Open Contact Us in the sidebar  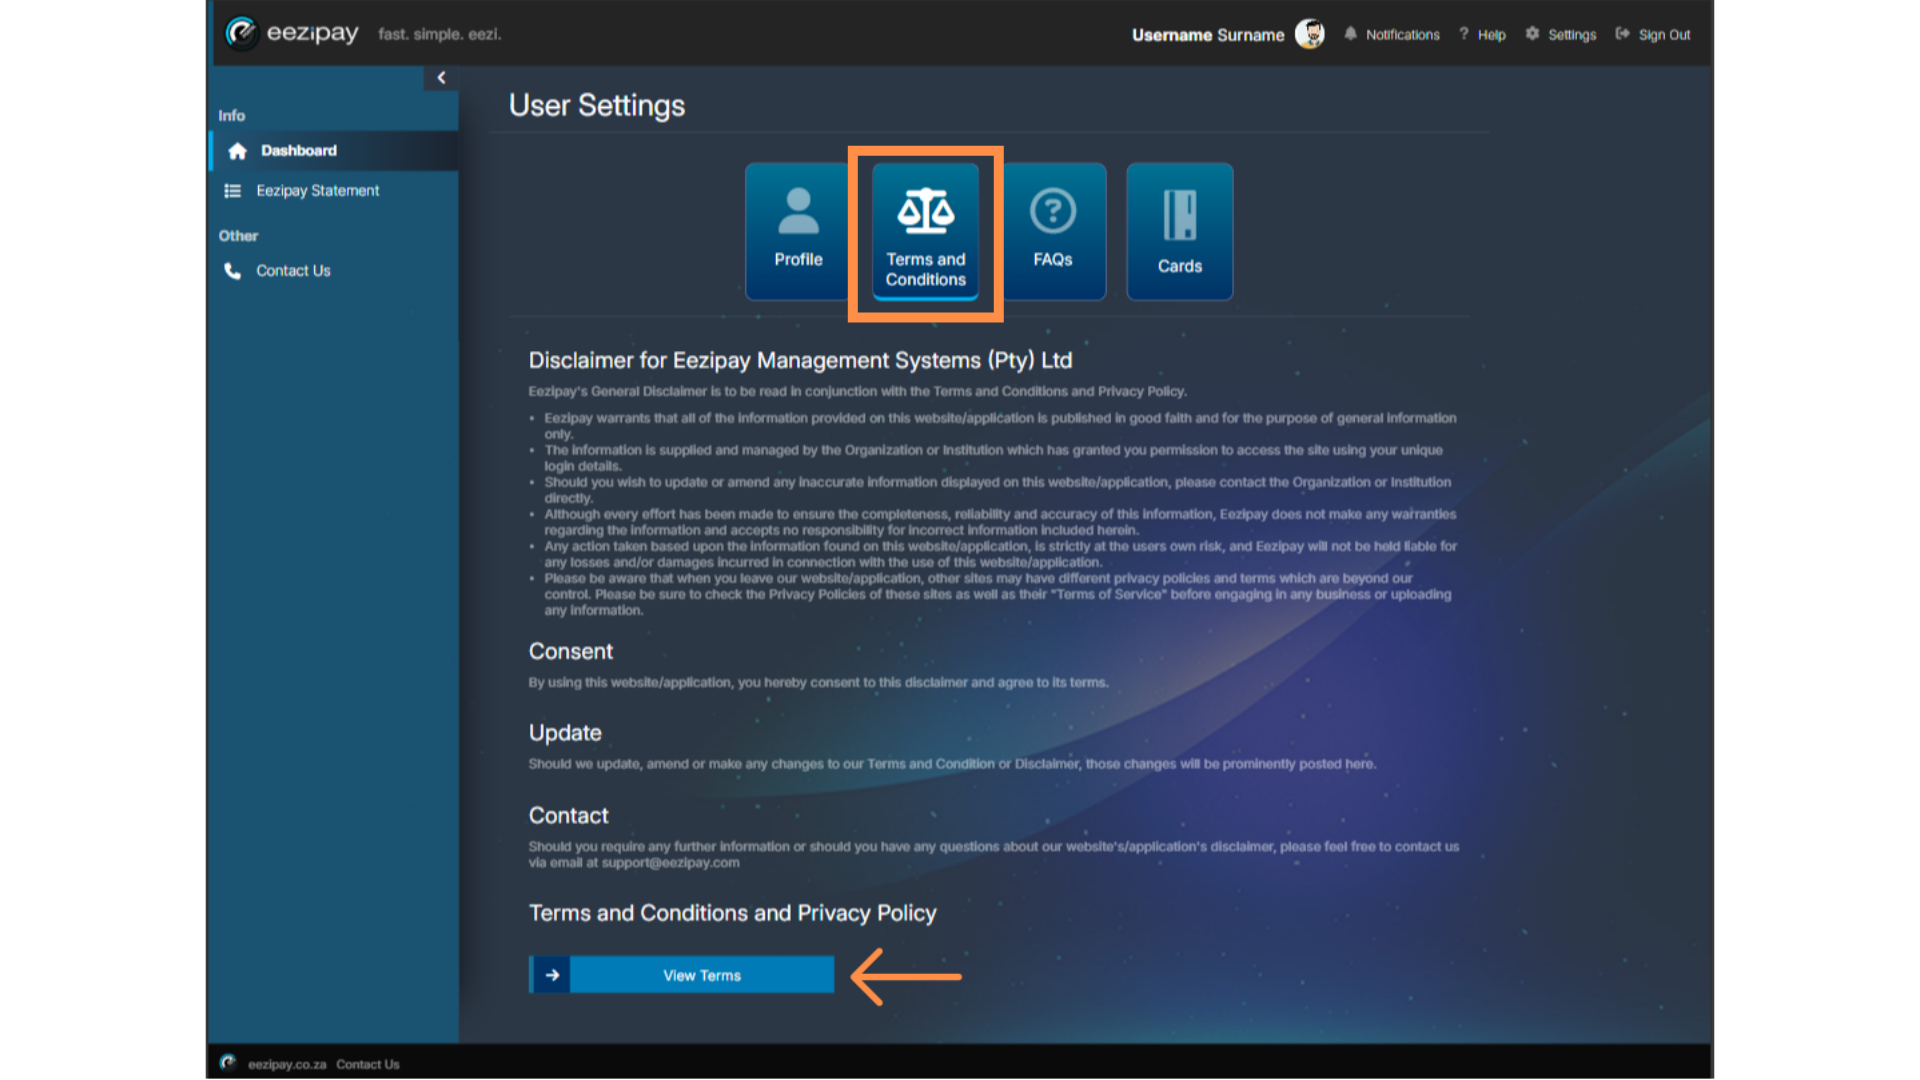(335, 271)
